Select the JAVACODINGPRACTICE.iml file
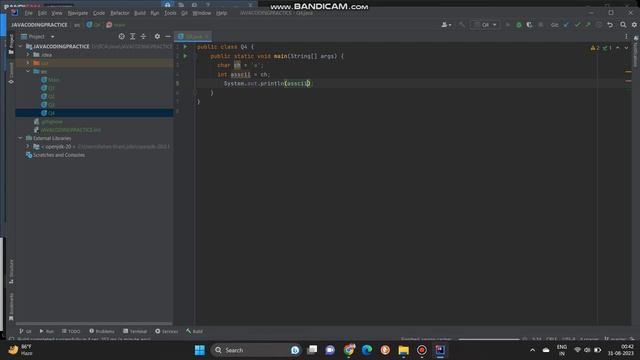 (67, 130)
